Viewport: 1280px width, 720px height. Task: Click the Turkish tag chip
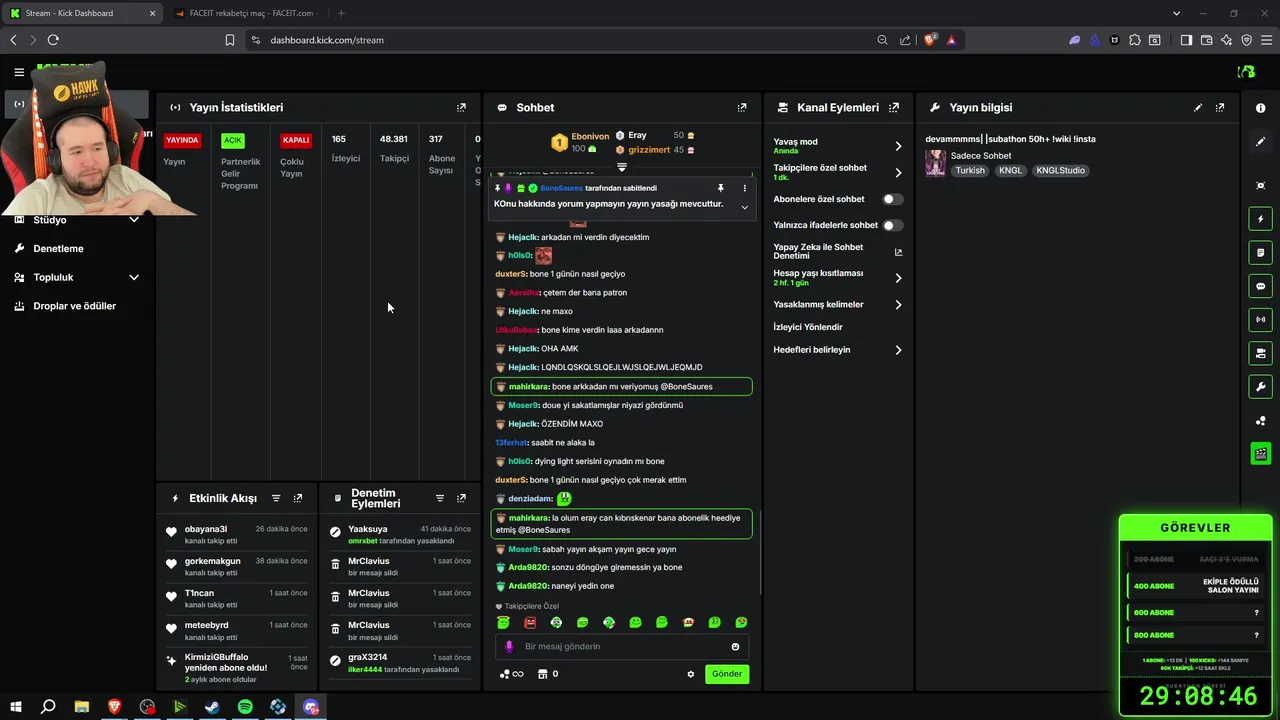(x=970, y=171)
